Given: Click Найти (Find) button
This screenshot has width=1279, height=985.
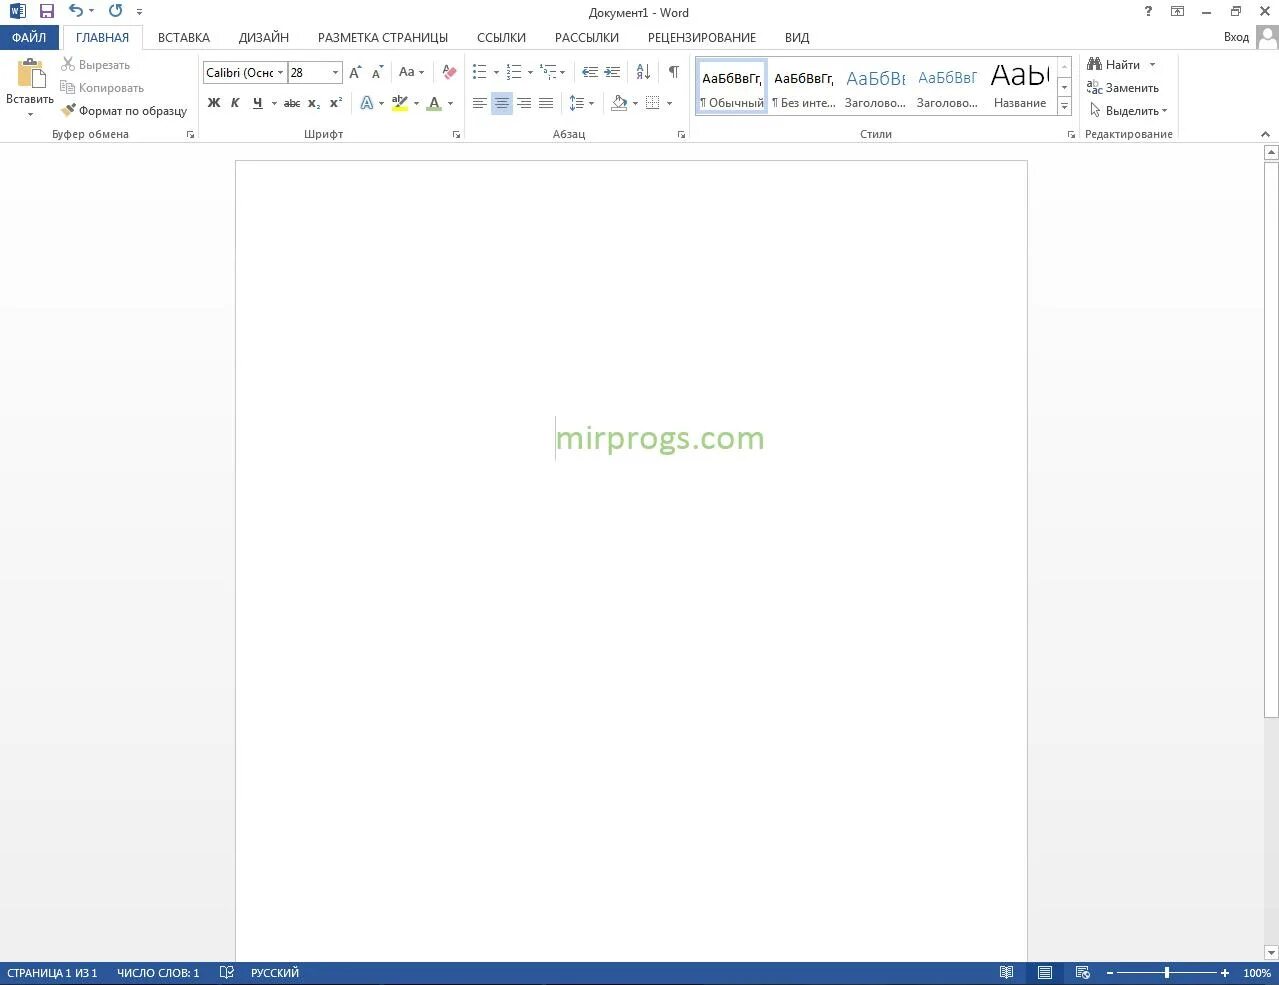Looking at the screenshot, I should tap(1114, 65).
